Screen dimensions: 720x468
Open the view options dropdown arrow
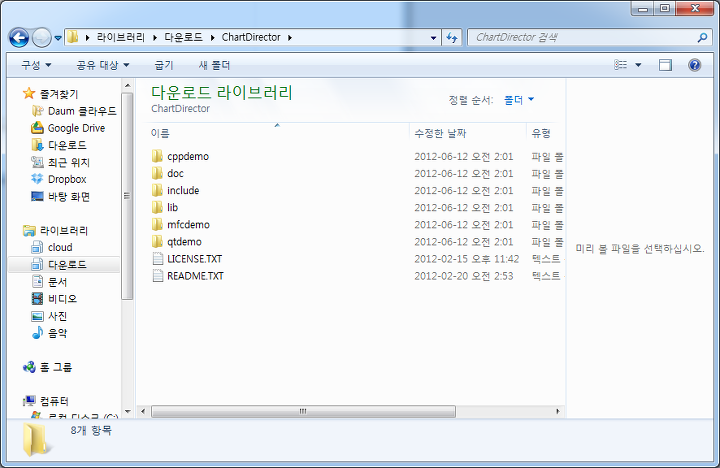click(x=638, y=65)
